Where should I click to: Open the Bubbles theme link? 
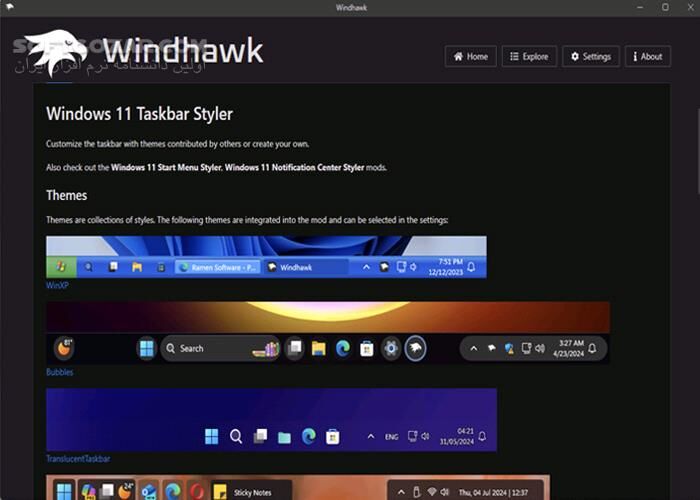click(x=59, y=372)
